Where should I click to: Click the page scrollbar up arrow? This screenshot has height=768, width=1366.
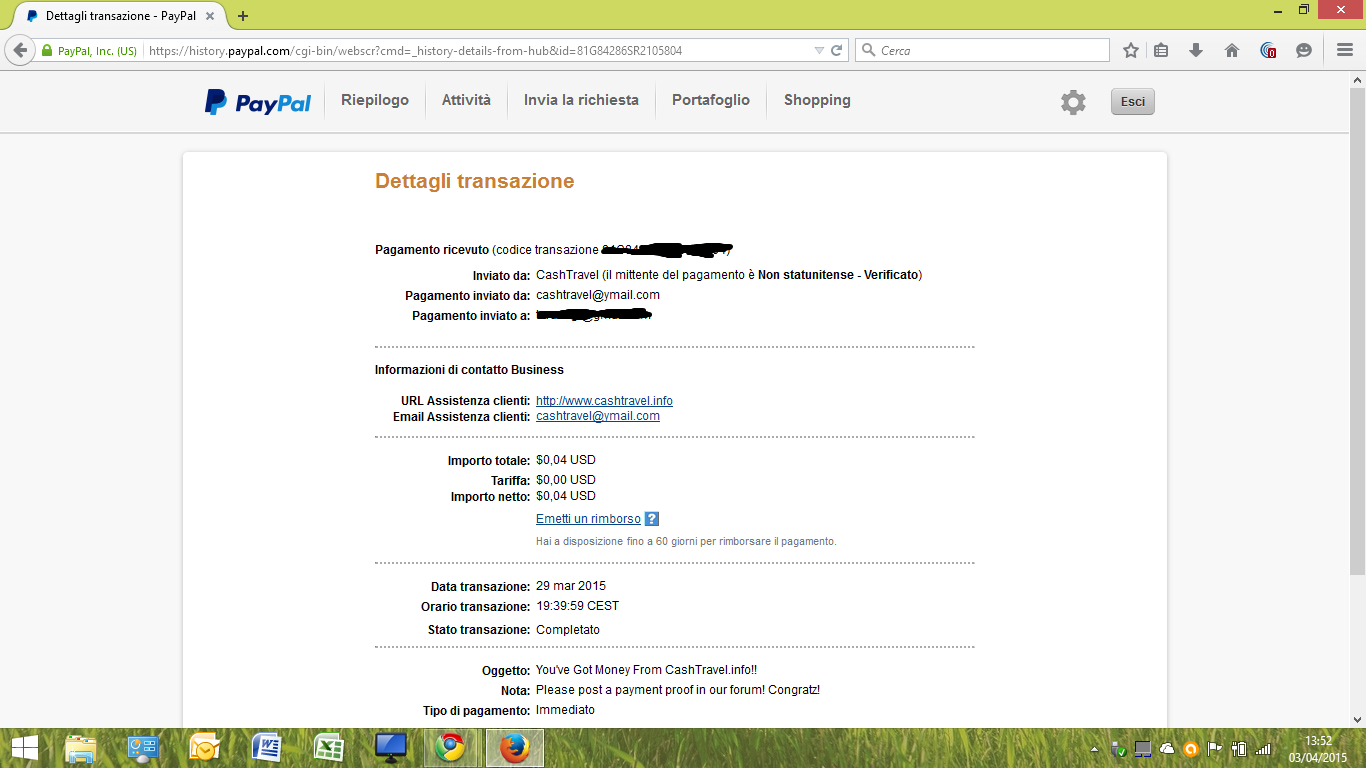(1357, 79)
